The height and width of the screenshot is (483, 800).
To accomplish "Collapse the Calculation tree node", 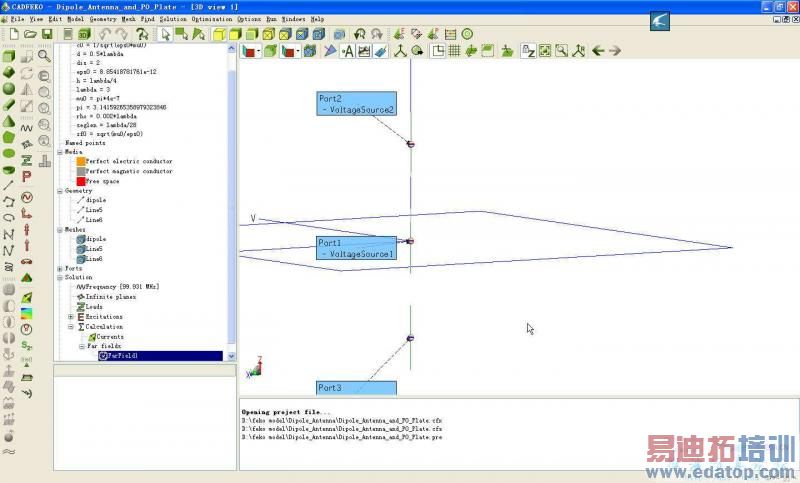I will coord(71,326).
